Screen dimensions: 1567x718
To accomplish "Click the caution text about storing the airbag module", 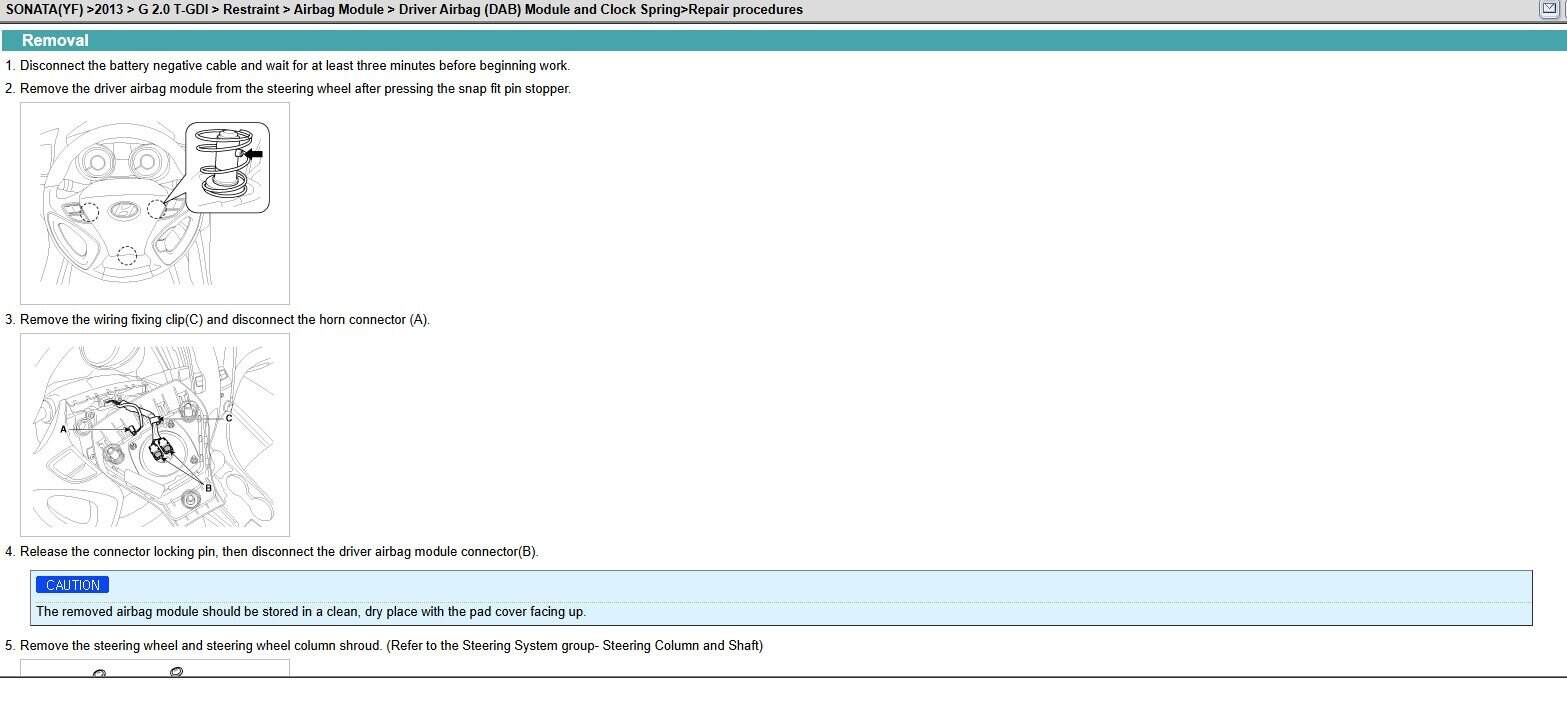I will tap(311, 612).
